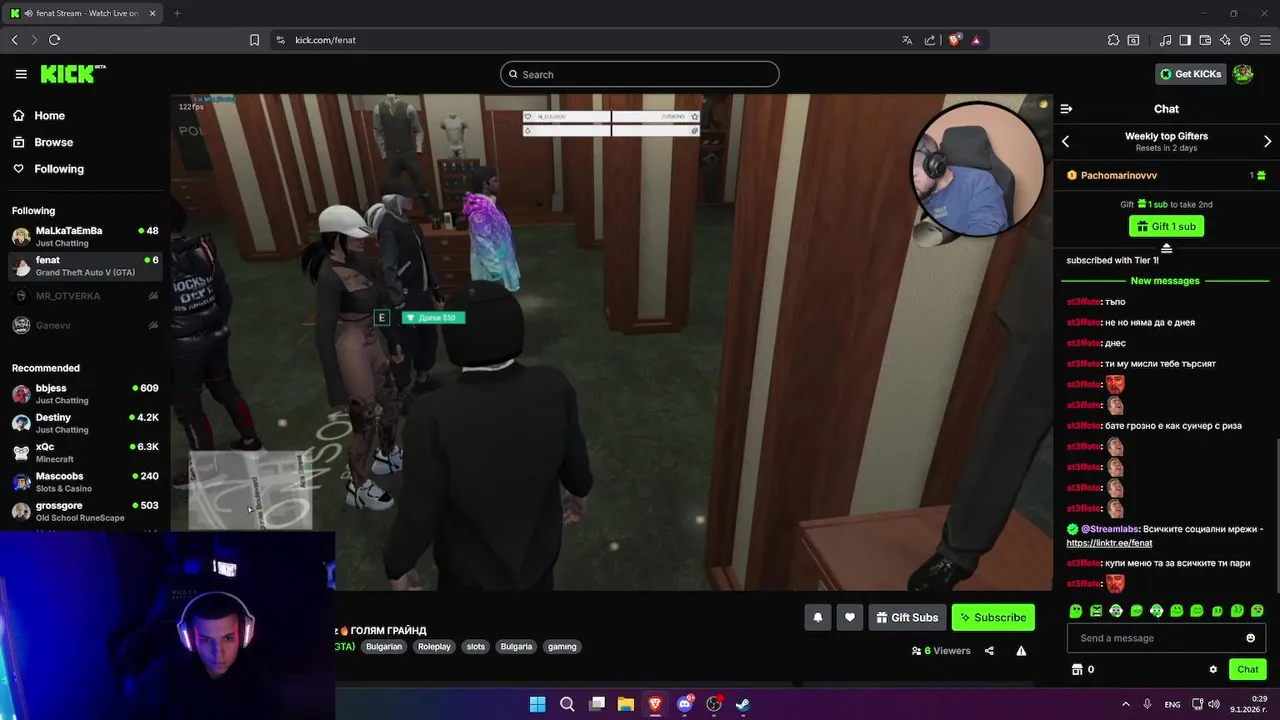Open Brave VPN shield icon
Screen dimensions: 1280x720
(x=1245, y=40)
